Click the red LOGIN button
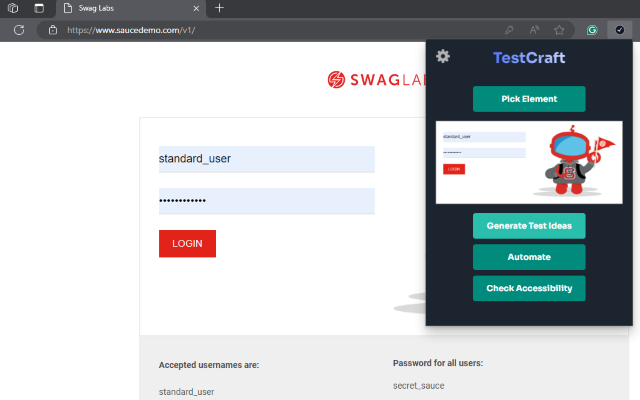The width and height of the screenshot is (640, 400). (187, 244)
